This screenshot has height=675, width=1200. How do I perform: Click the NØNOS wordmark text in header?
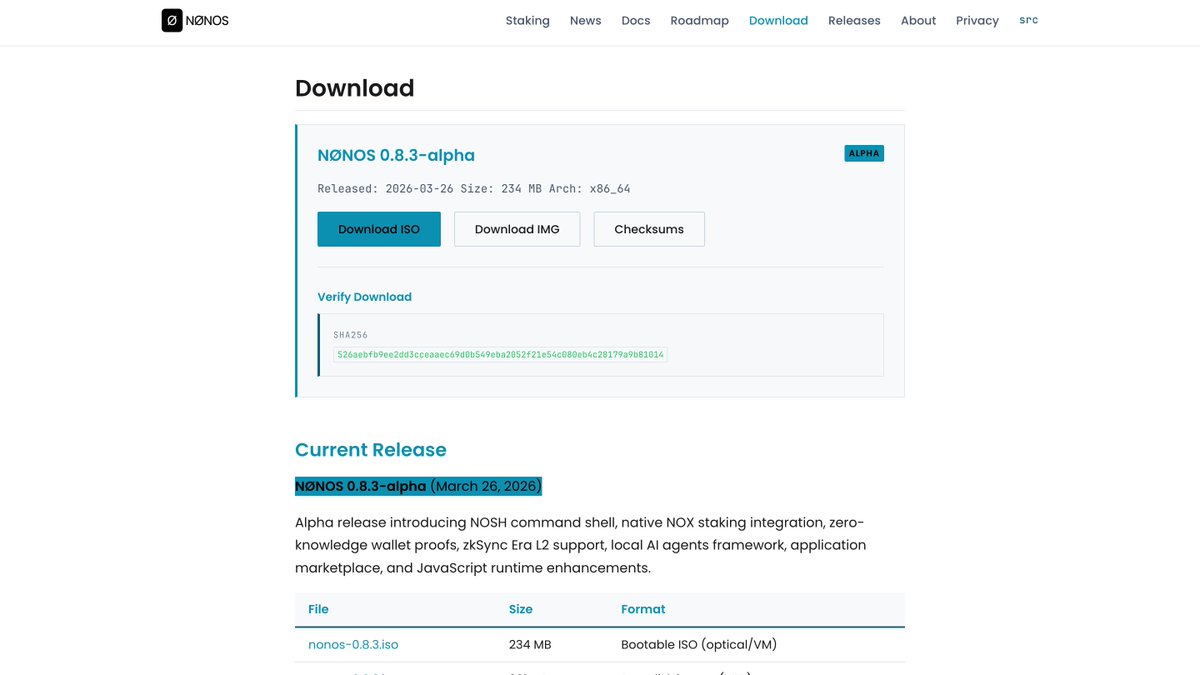[x=209, y=21]
